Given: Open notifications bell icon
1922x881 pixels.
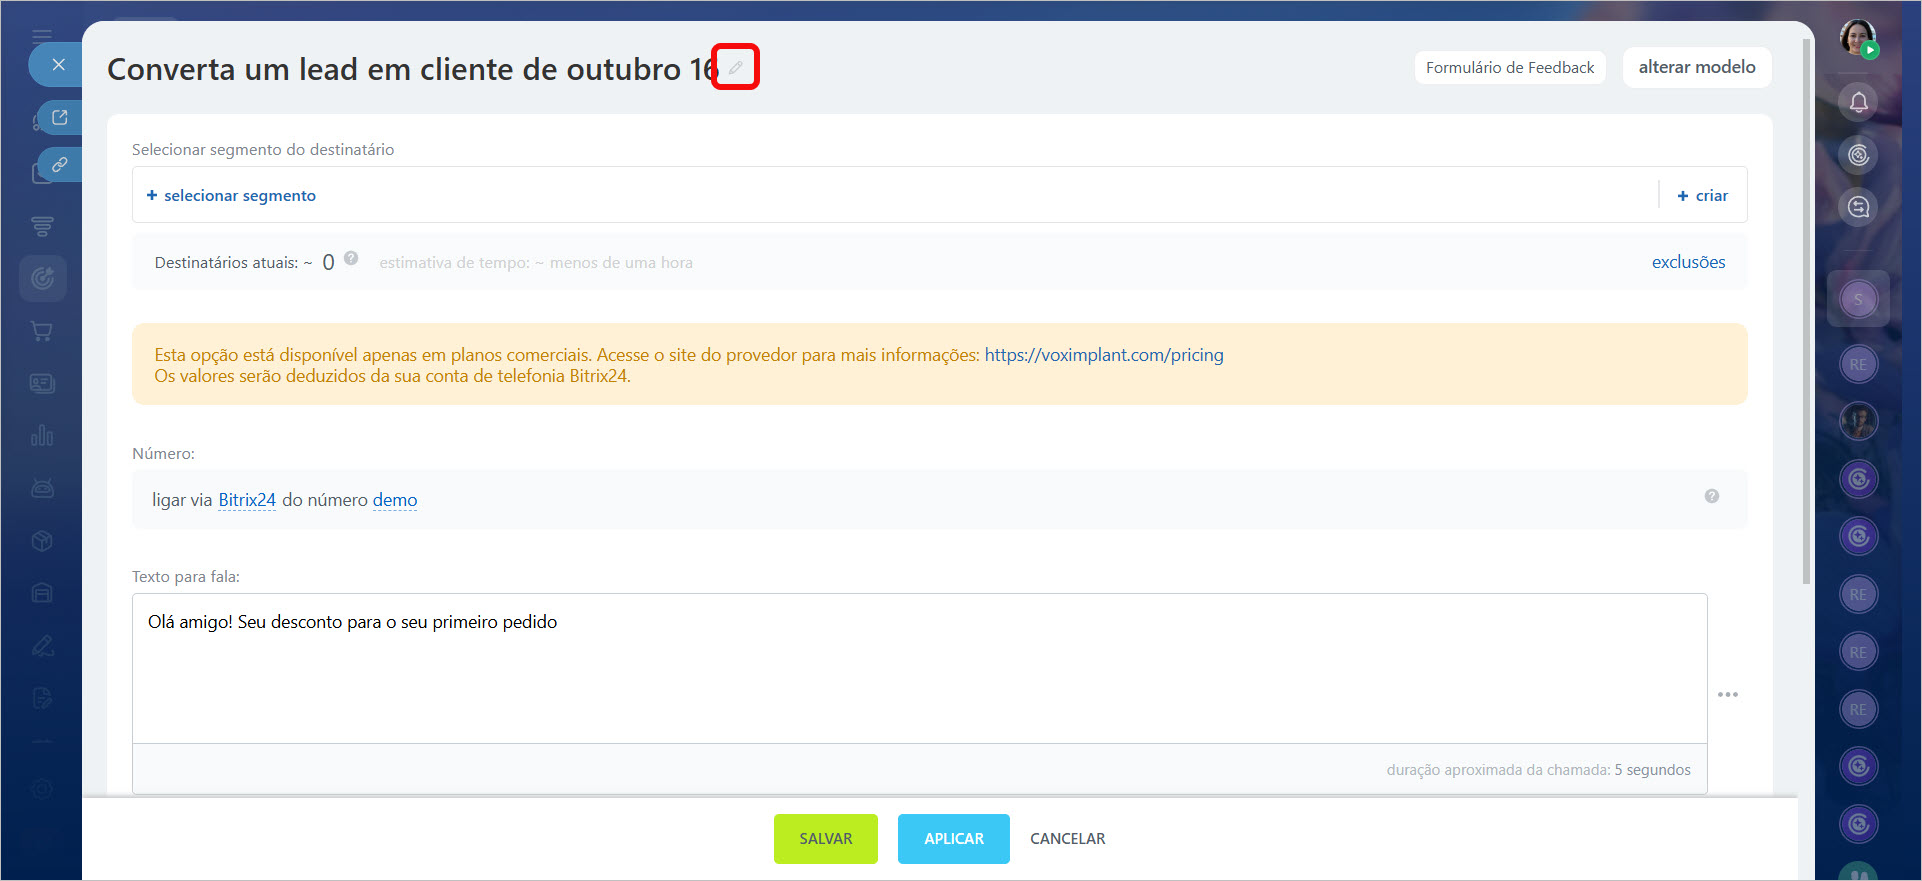Looking at the screenshot, I should coord(1858,102).
